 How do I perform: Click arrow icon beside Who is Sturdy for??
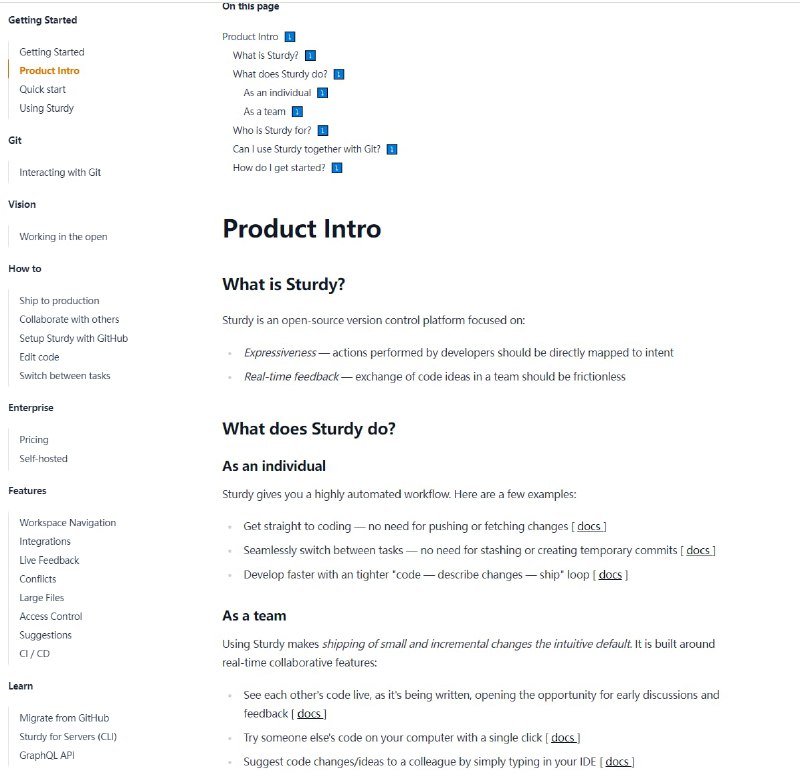323,131
